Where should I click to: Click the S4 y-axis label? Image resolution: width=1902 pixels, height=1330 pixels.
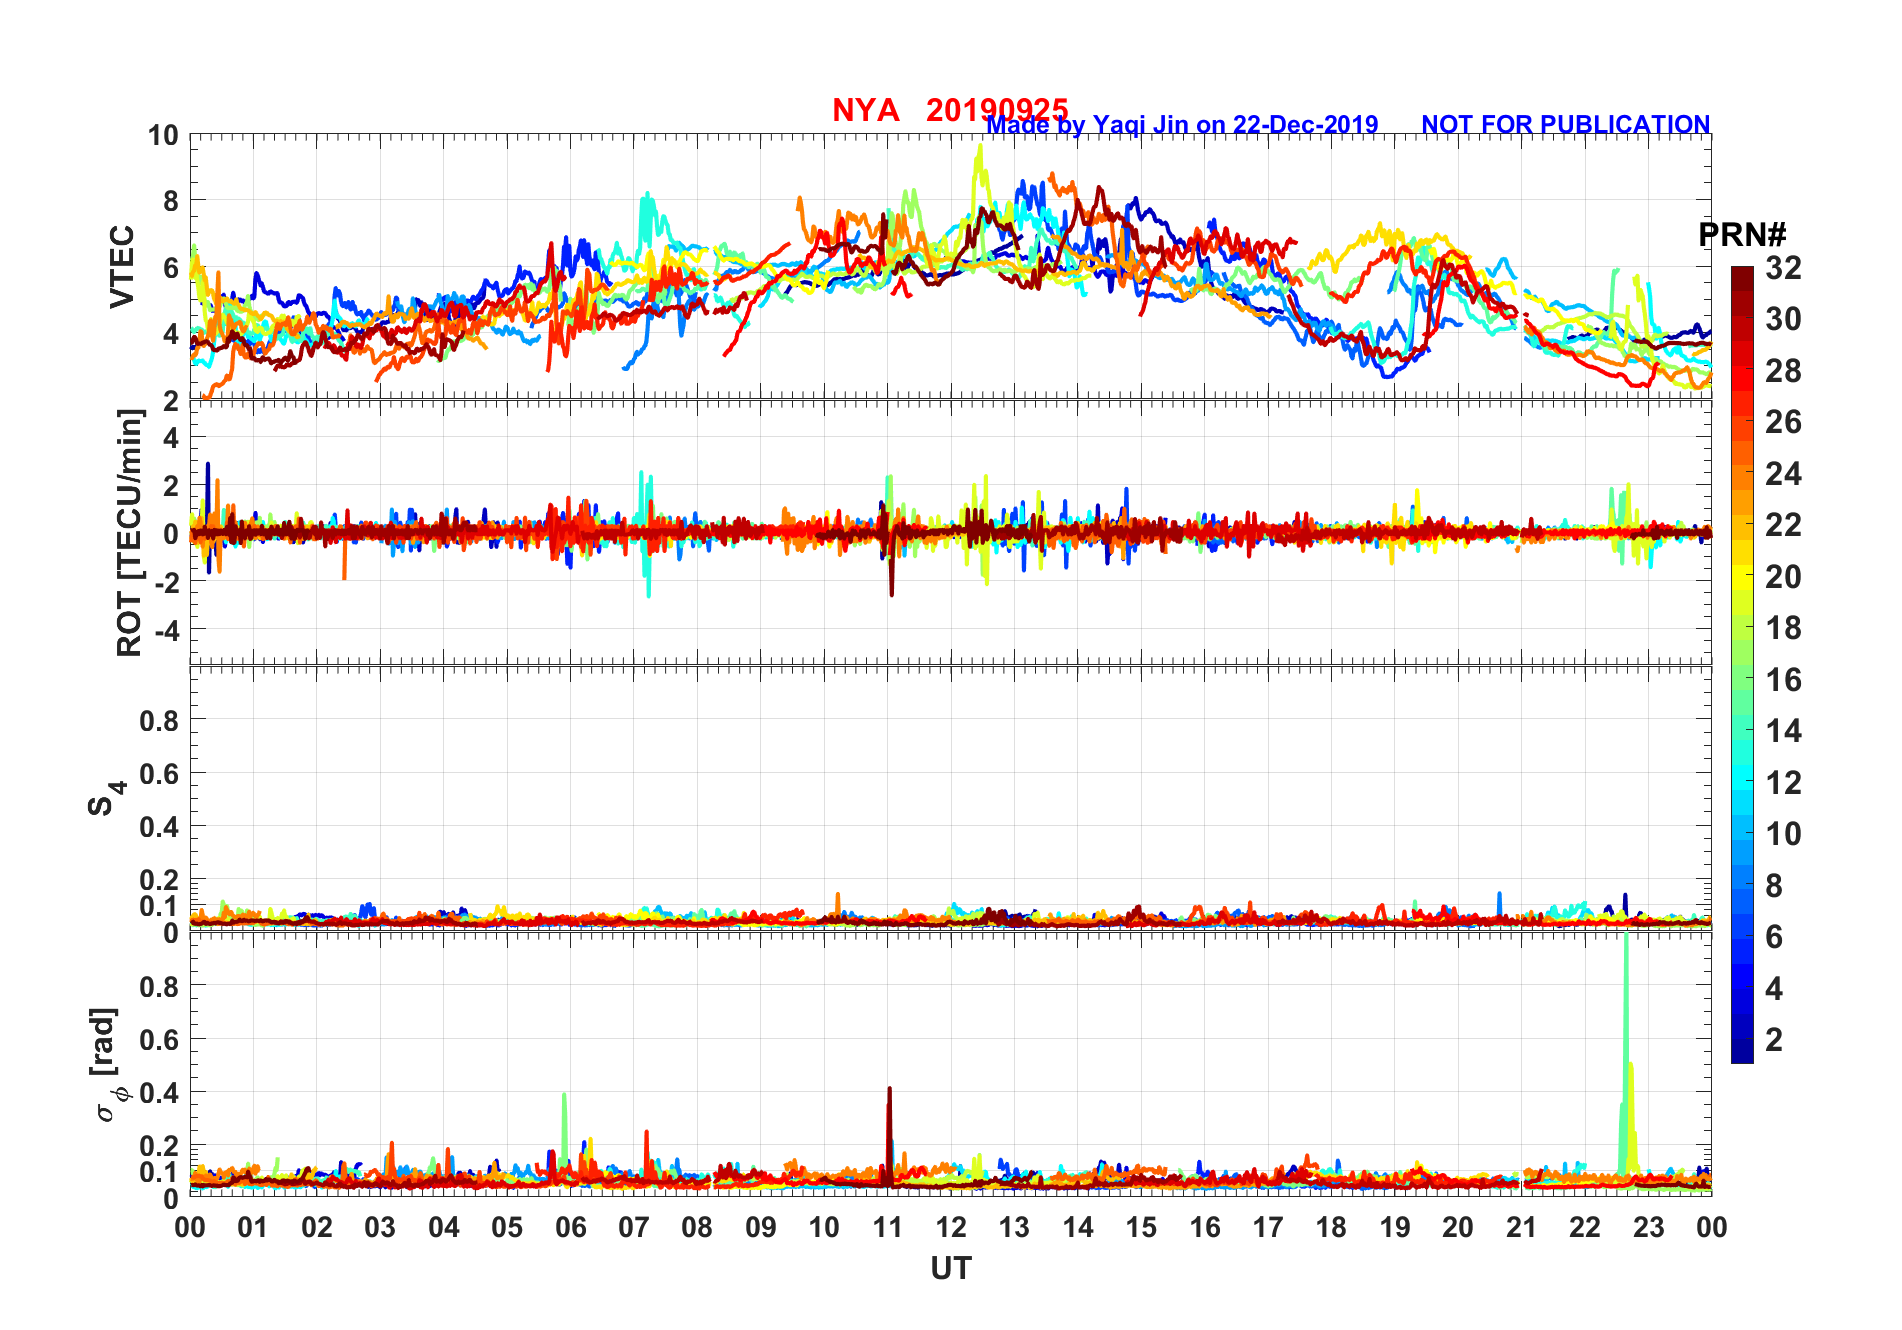coord(107,798)
